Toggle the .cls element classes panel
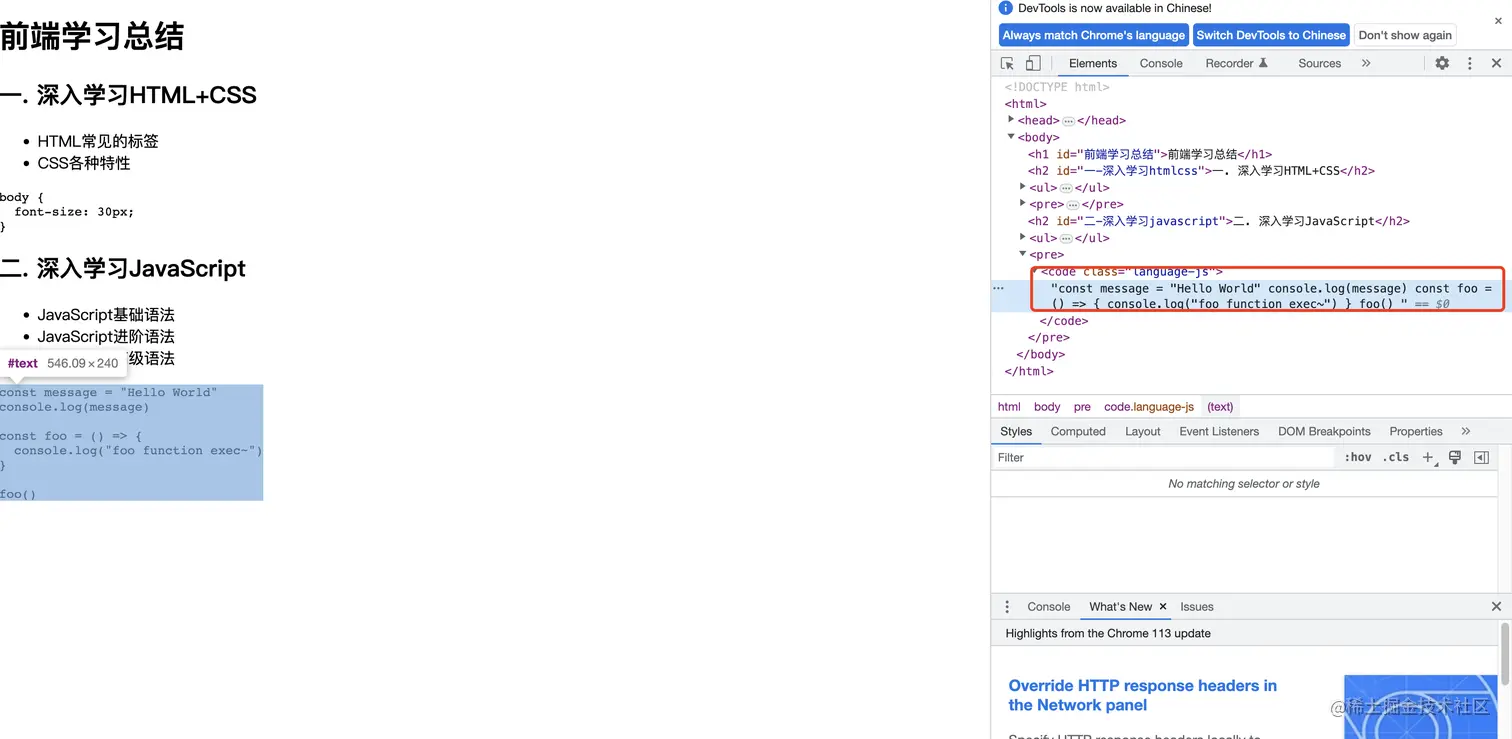 click(x=1396, y=457)
